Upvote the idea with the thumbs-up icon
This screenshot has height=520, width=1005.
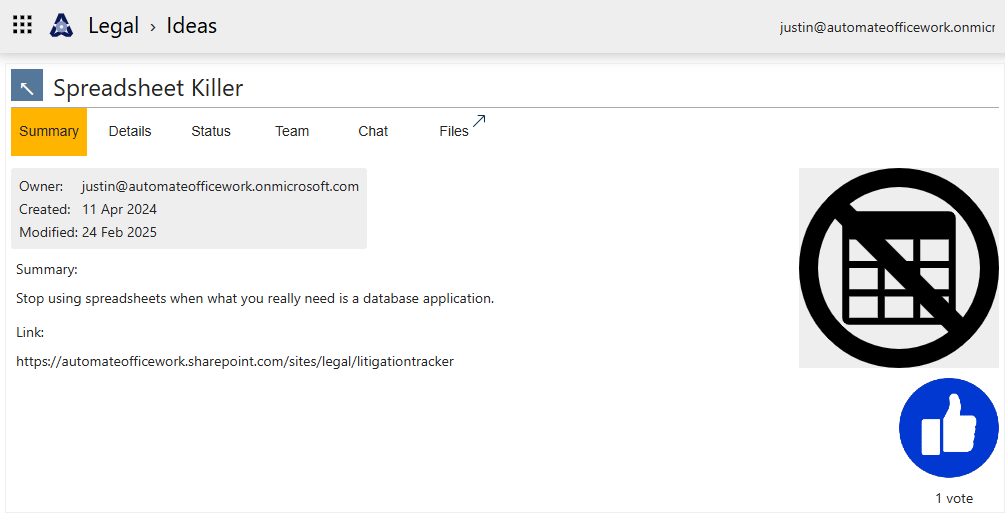click(948, 428)
